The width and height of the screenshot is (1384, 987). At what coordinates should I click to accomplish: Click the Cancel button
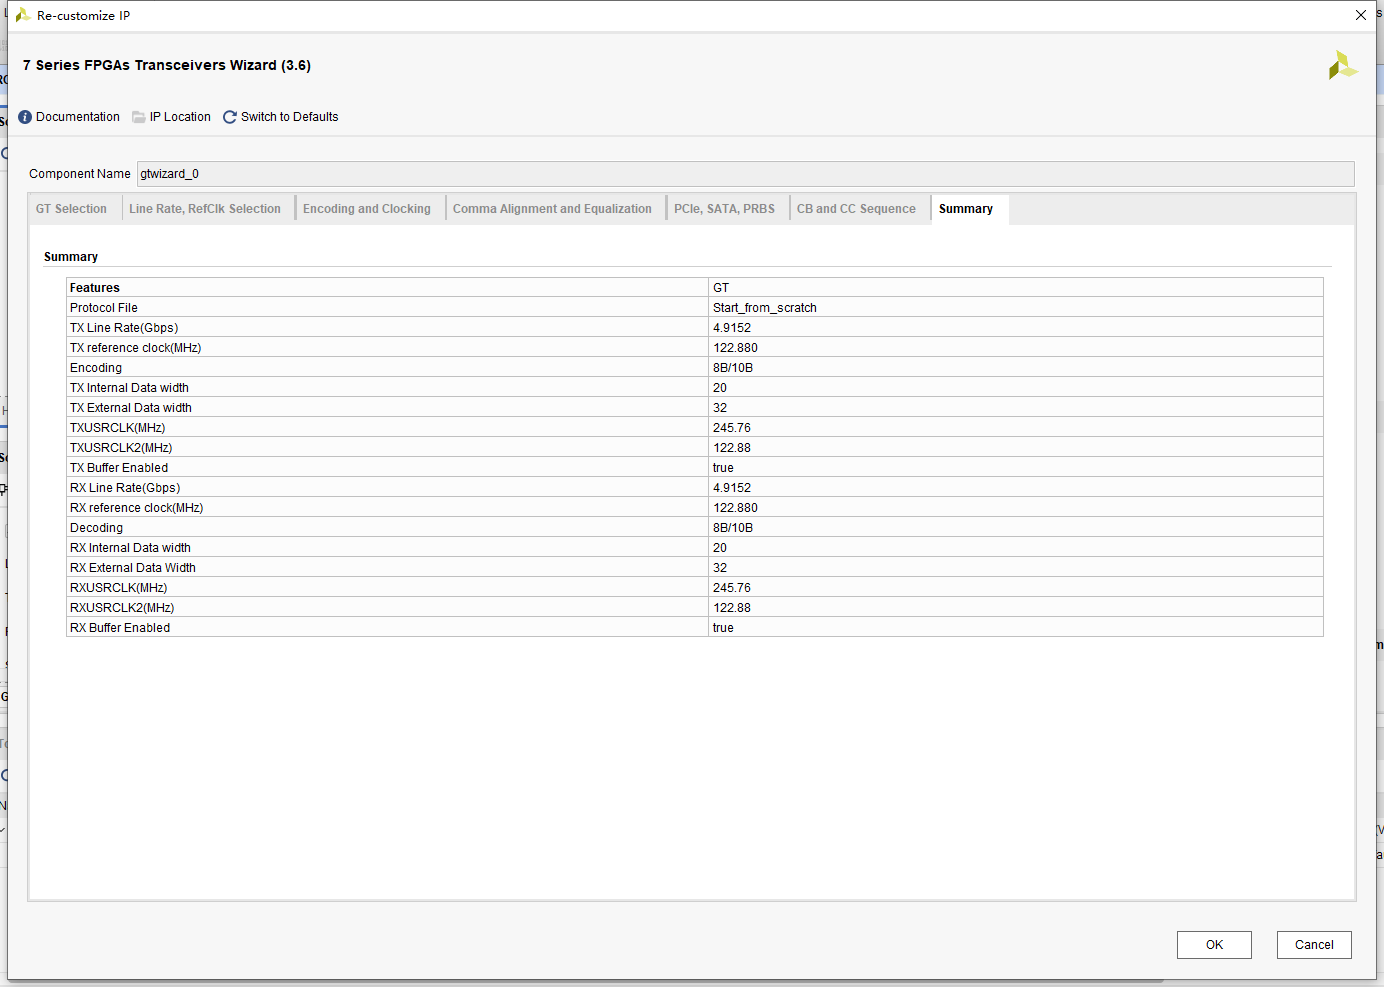coord(1314,945)
